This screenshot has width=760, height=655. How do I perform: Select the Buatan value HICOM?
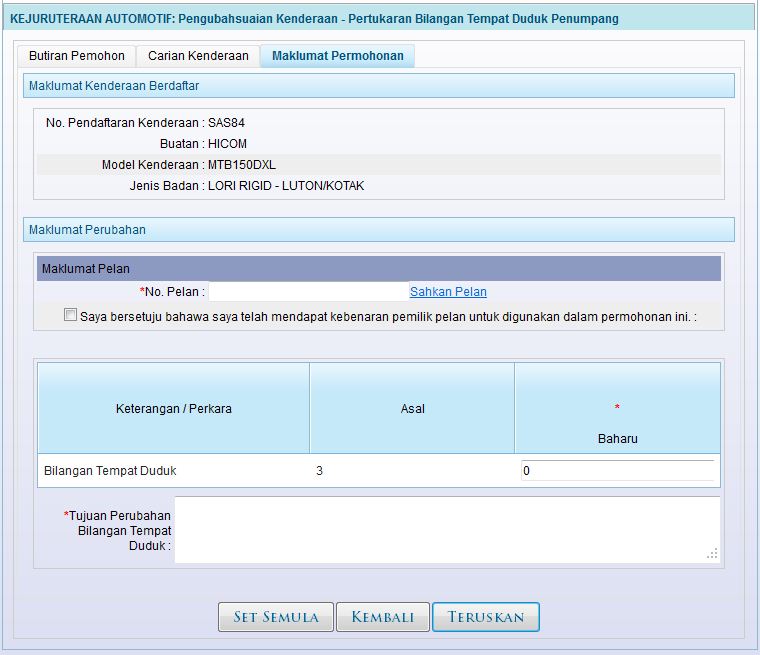(227, 144)
